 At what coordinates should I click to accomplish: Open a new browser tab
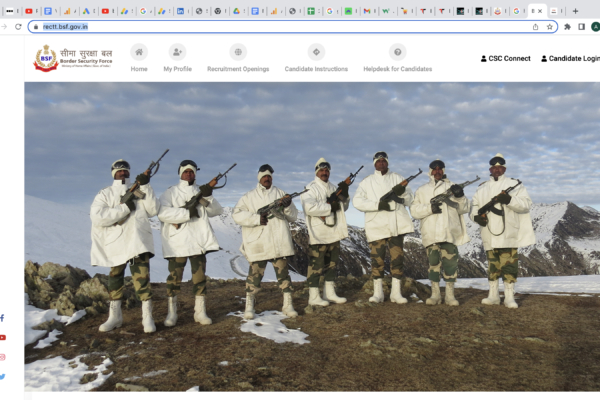click(x=575, y=11)
